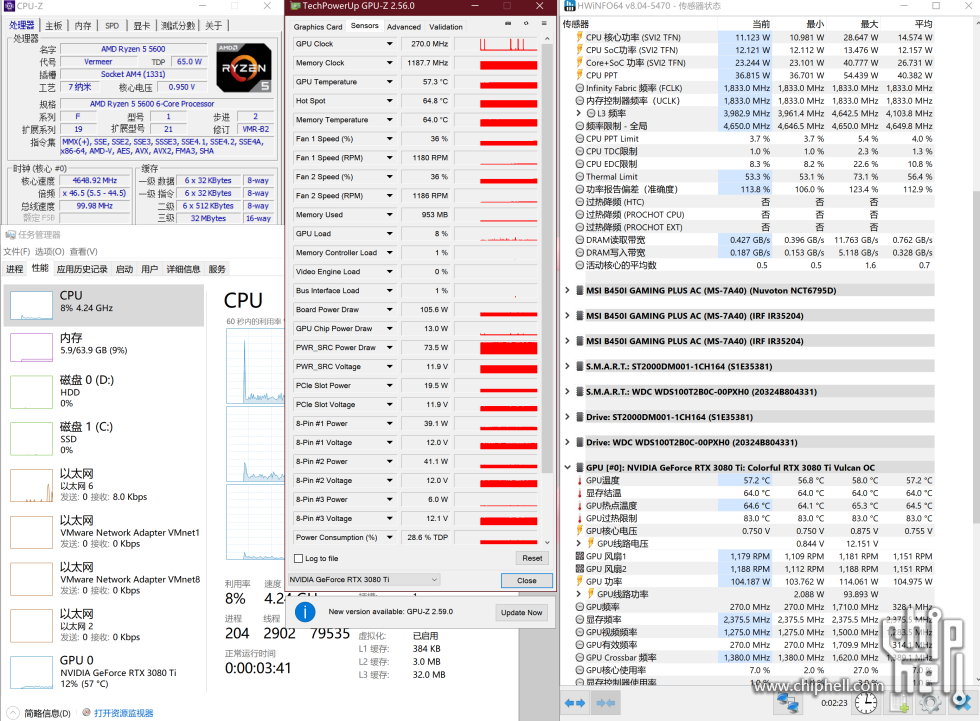Switch to GPU-Z Validation tab

point(446,27)
